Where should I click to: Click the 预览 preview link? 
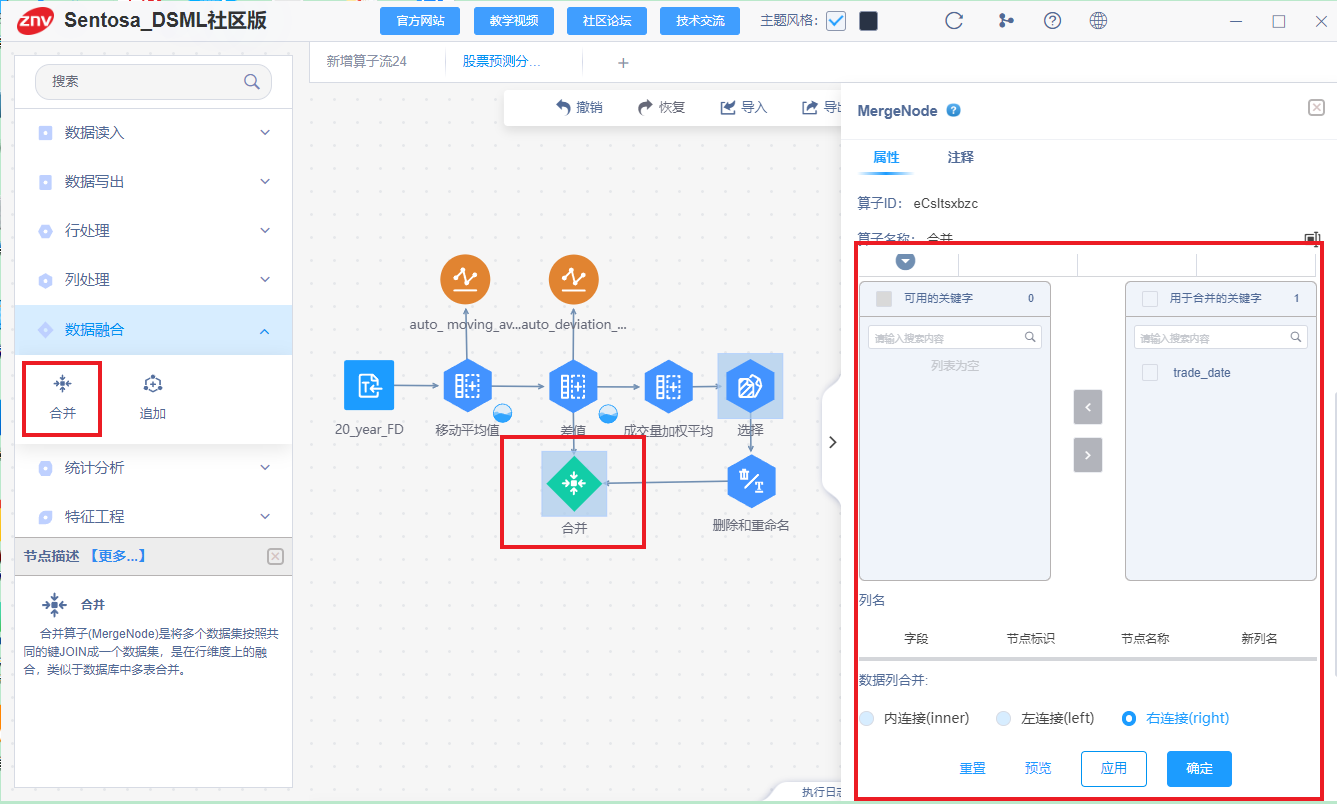click(x=1038, y=768)
